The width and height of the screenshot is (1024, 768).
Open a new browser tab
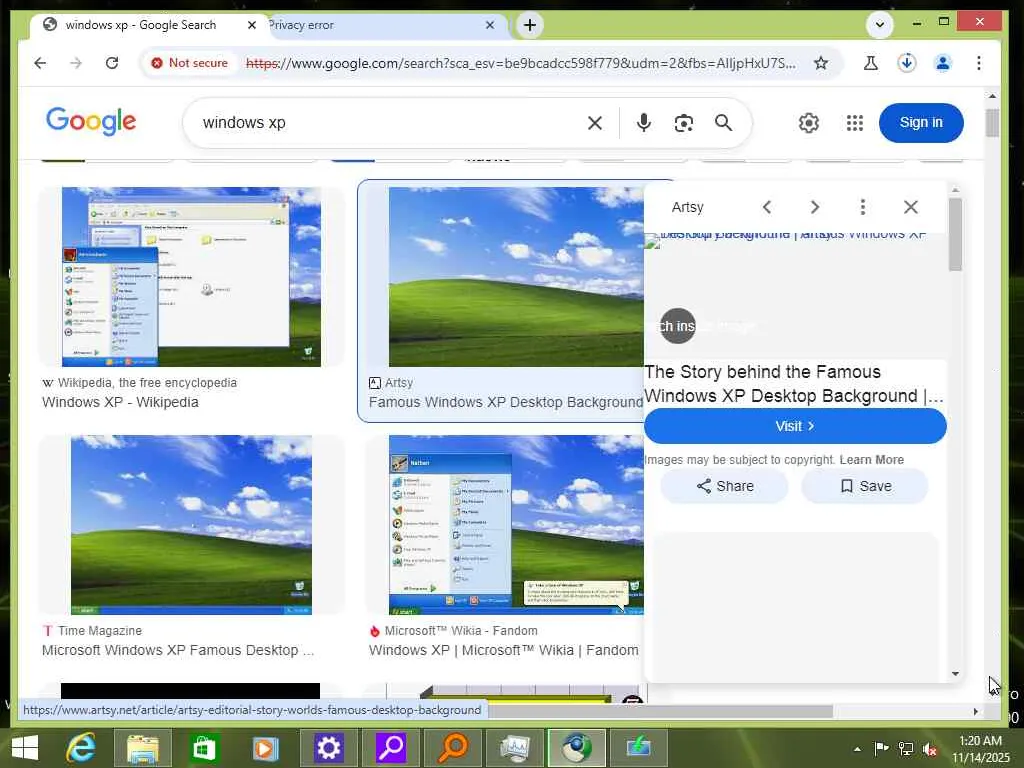point(530,25)
